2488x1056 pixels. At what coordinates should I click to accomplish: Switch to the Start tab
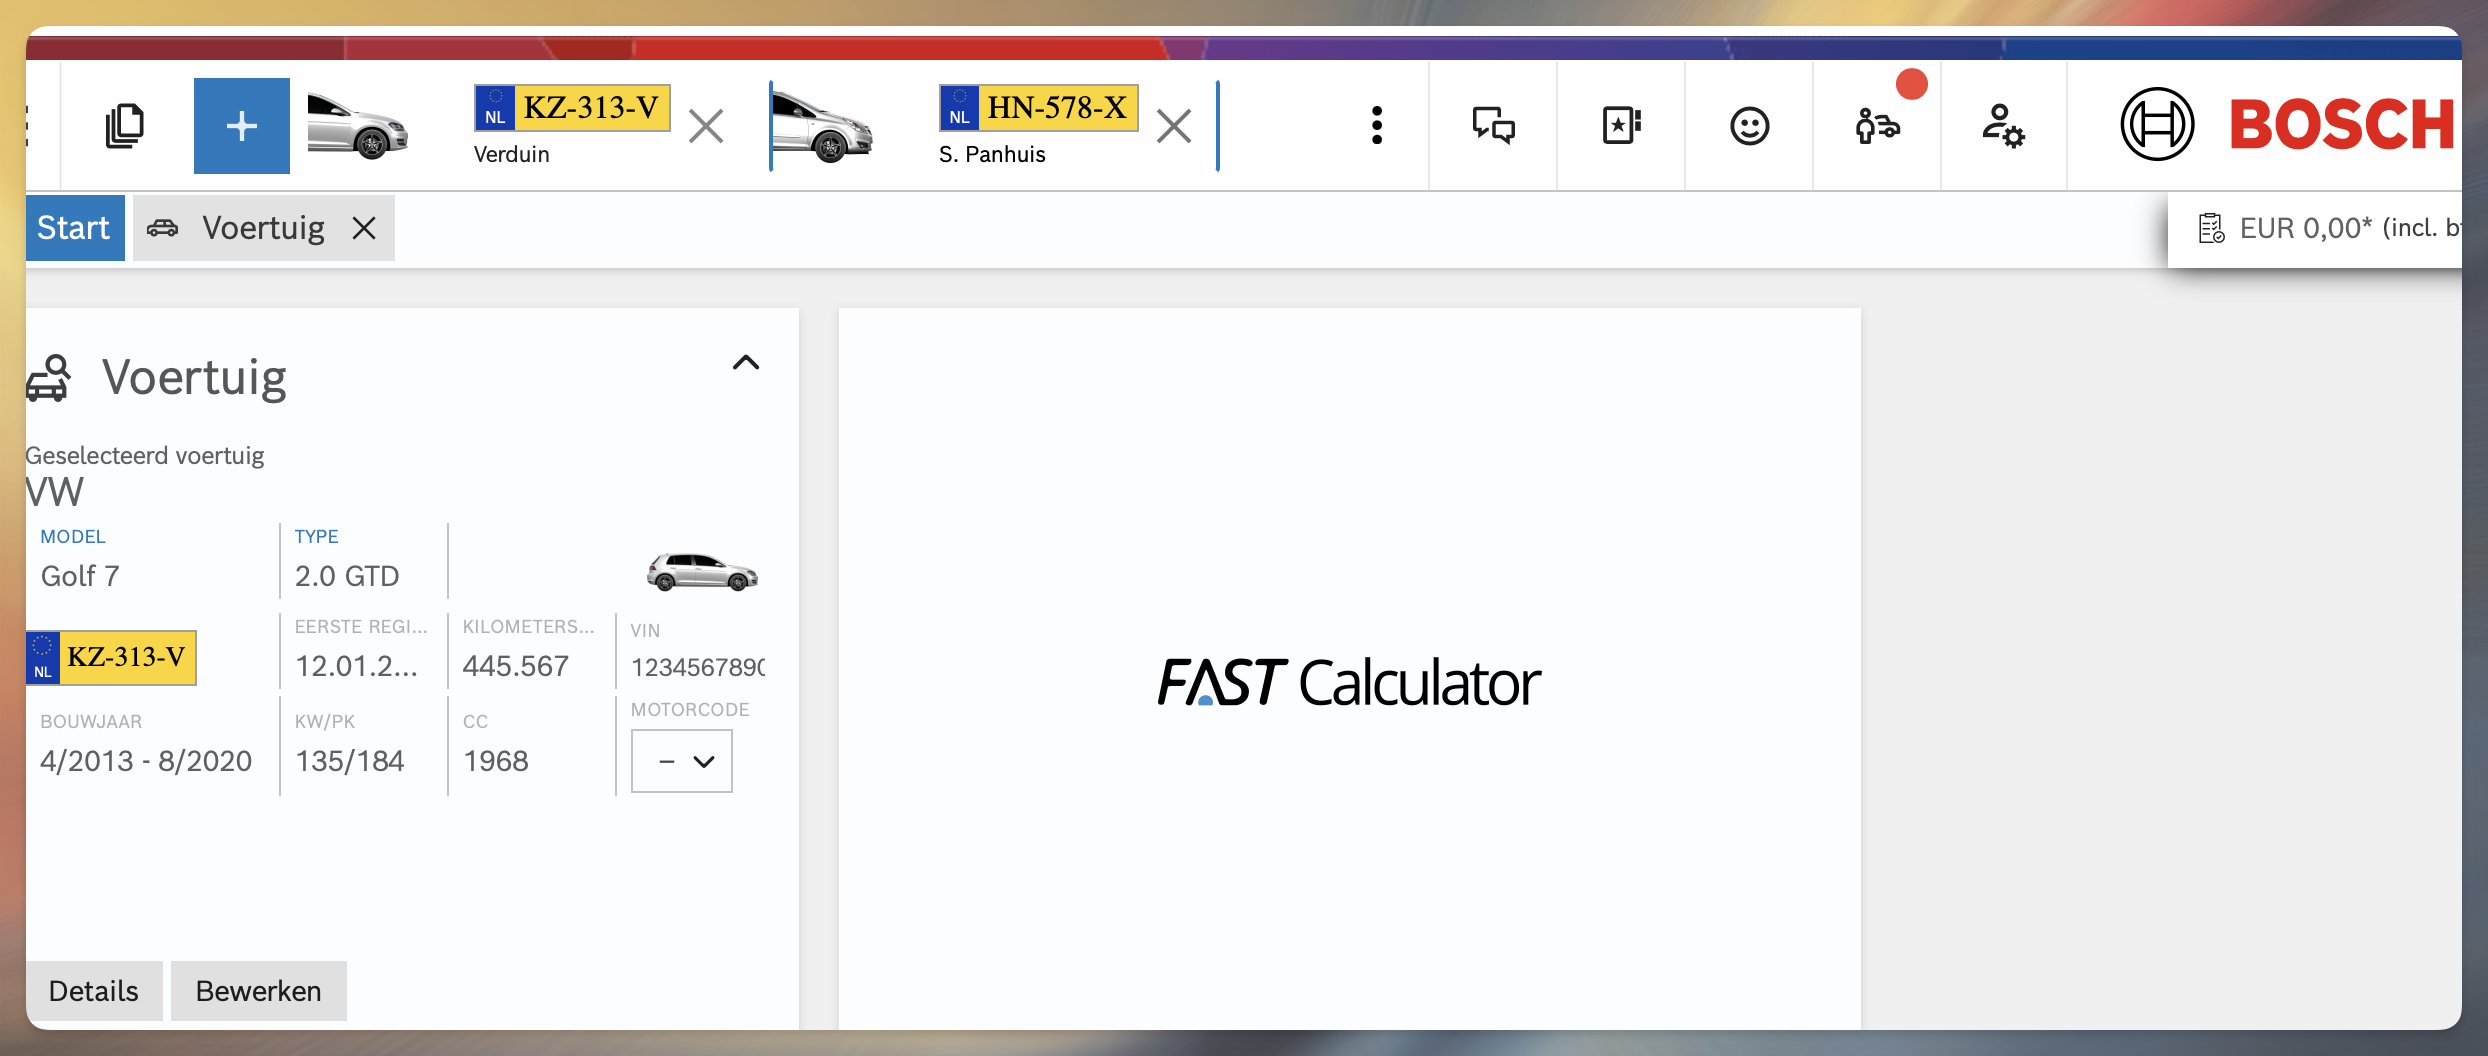pyautogui.click(x=74, y=228)
